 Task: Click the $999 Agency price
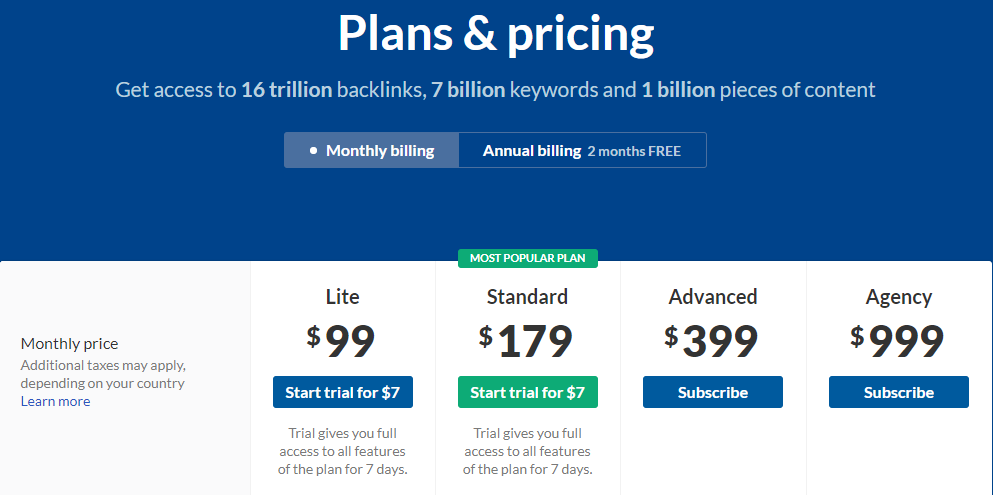(897, 342)
